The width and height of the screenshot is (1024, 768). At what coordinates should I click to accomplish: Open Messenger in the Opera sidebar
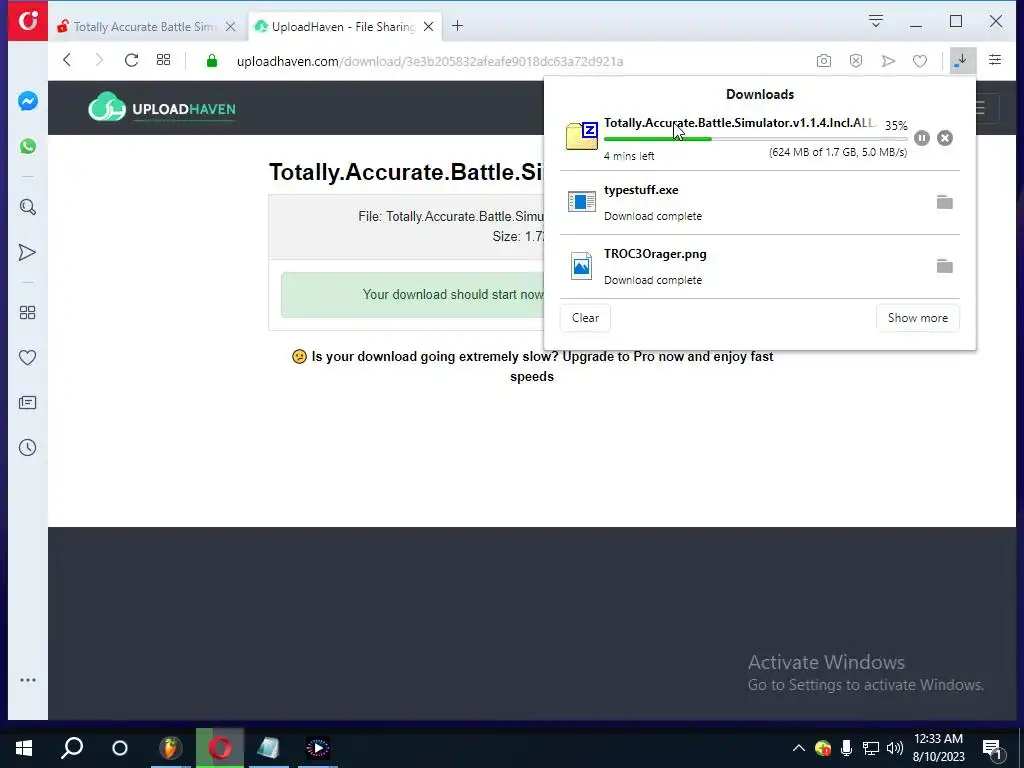[27, 101]
